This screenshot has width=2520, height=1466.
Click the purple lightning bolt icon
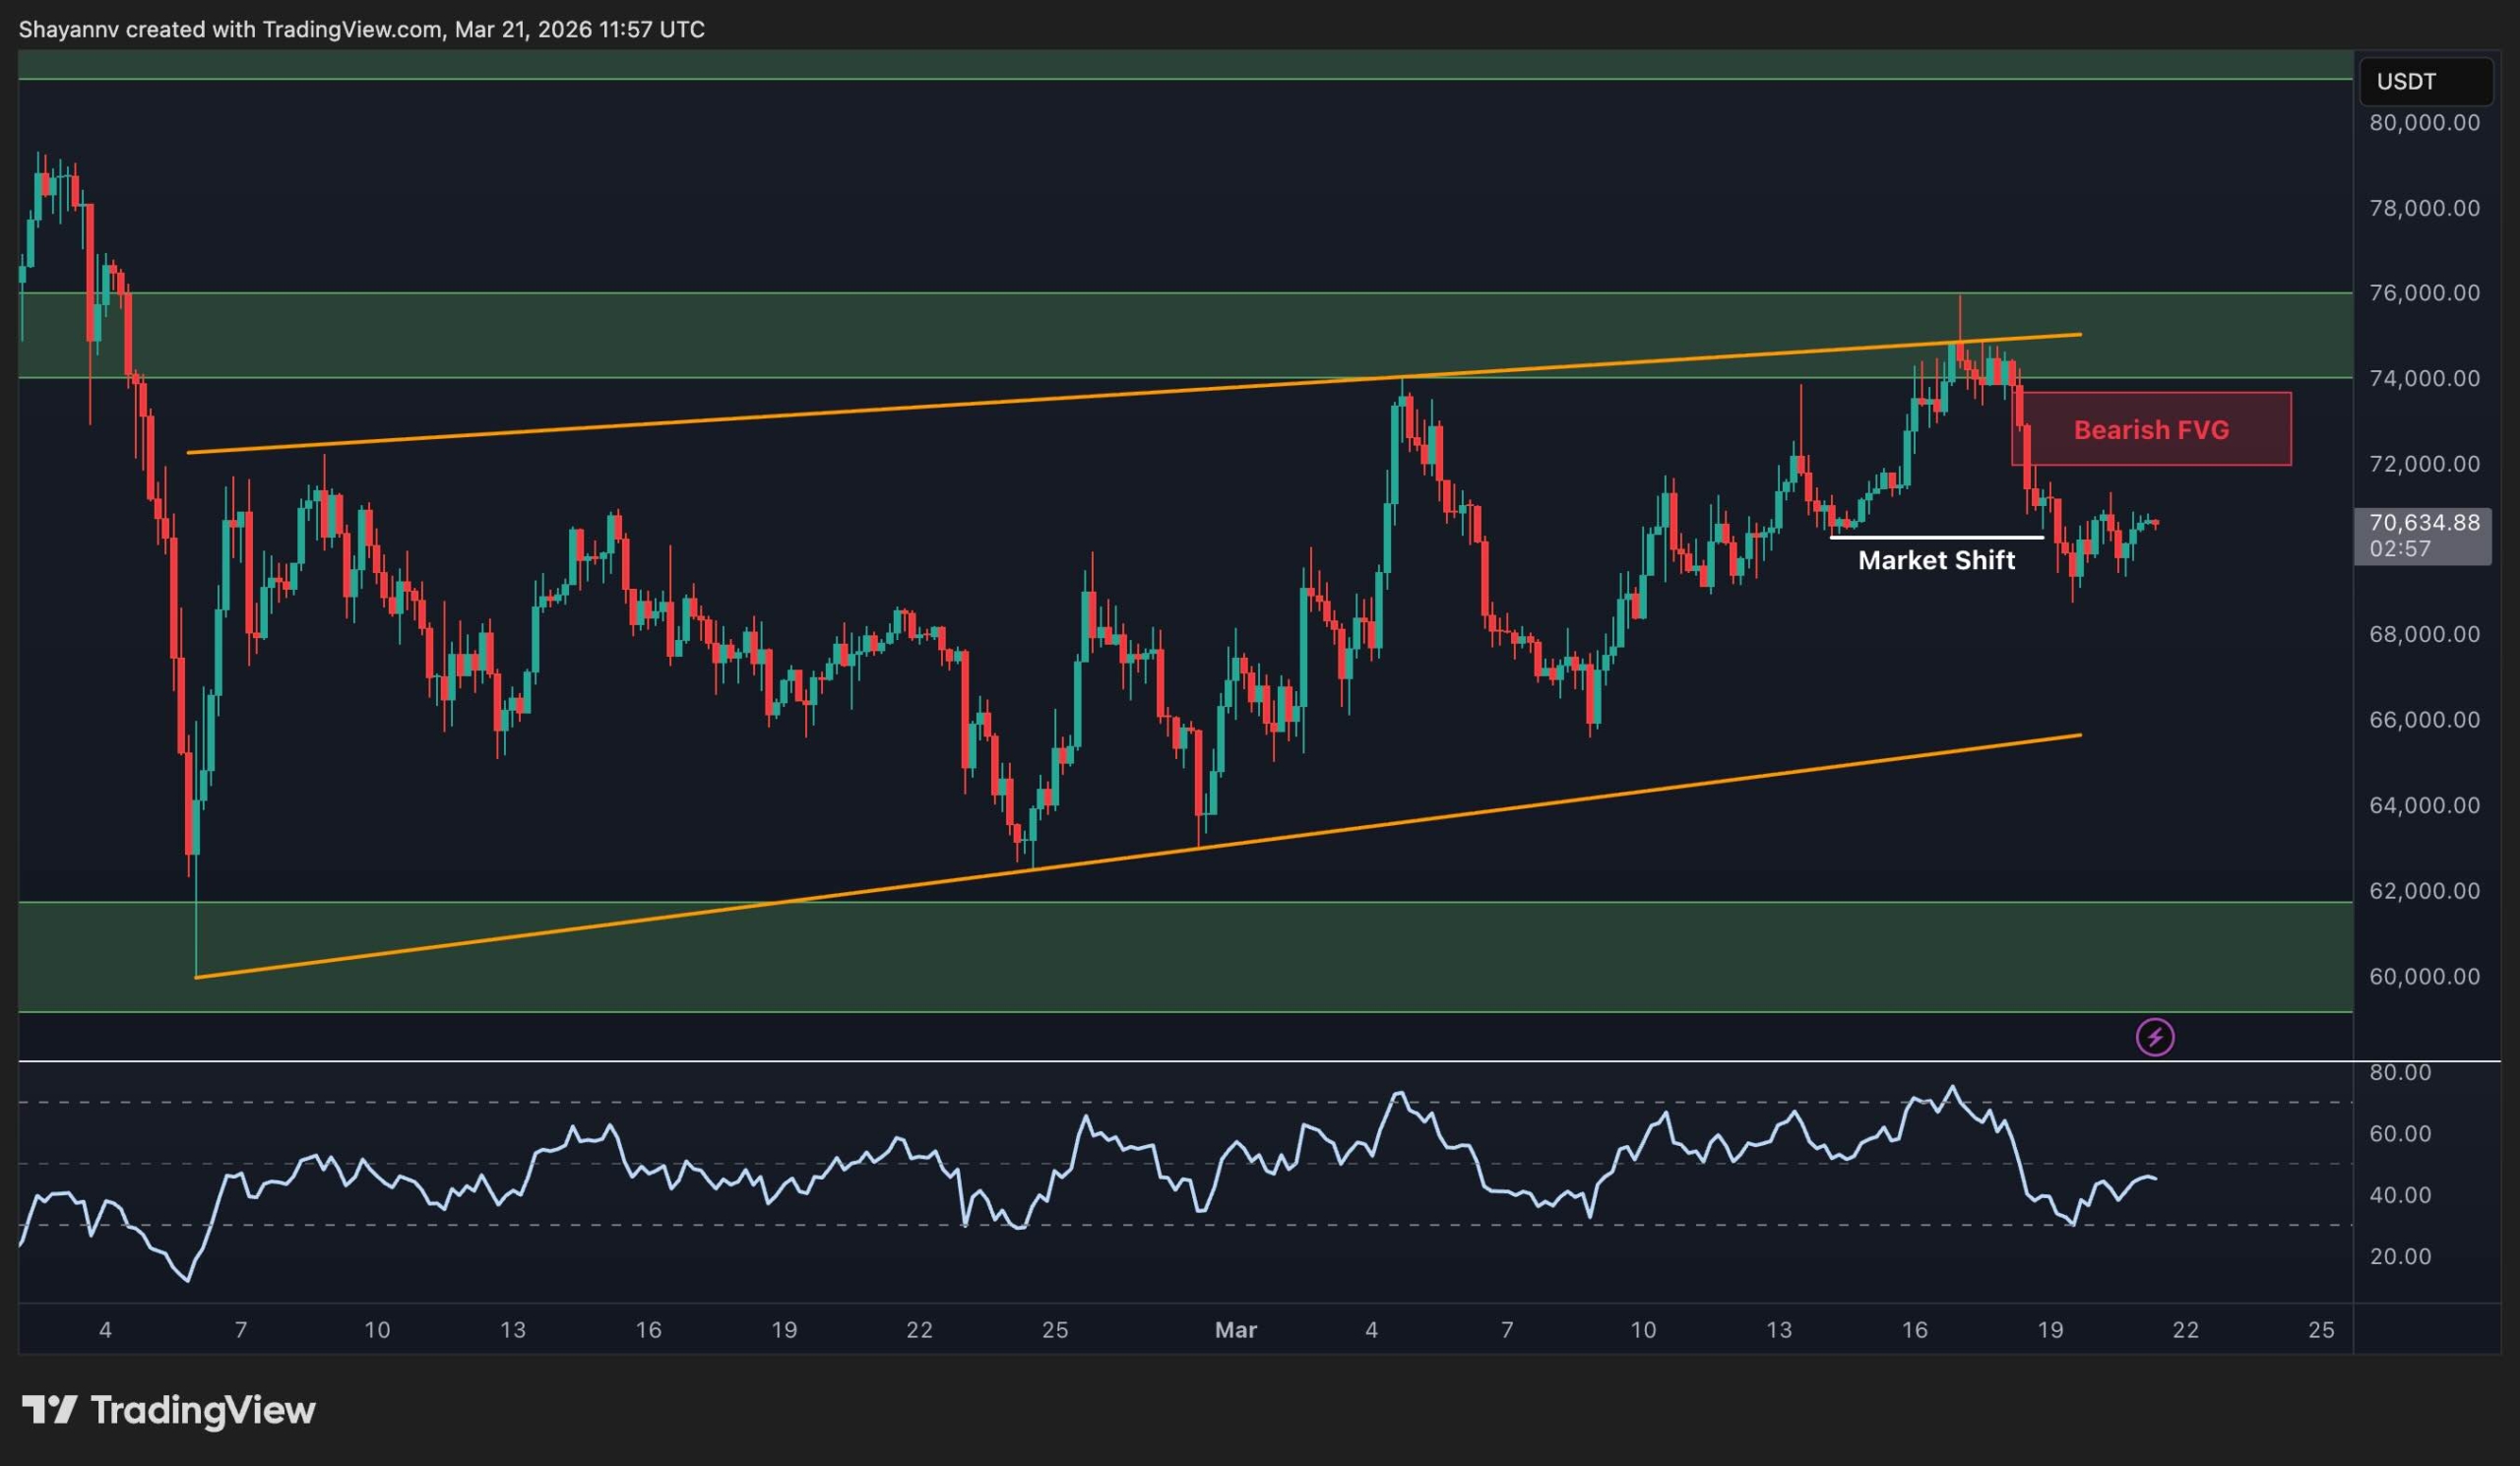pyautogui.click(x=2155, y=1037)
